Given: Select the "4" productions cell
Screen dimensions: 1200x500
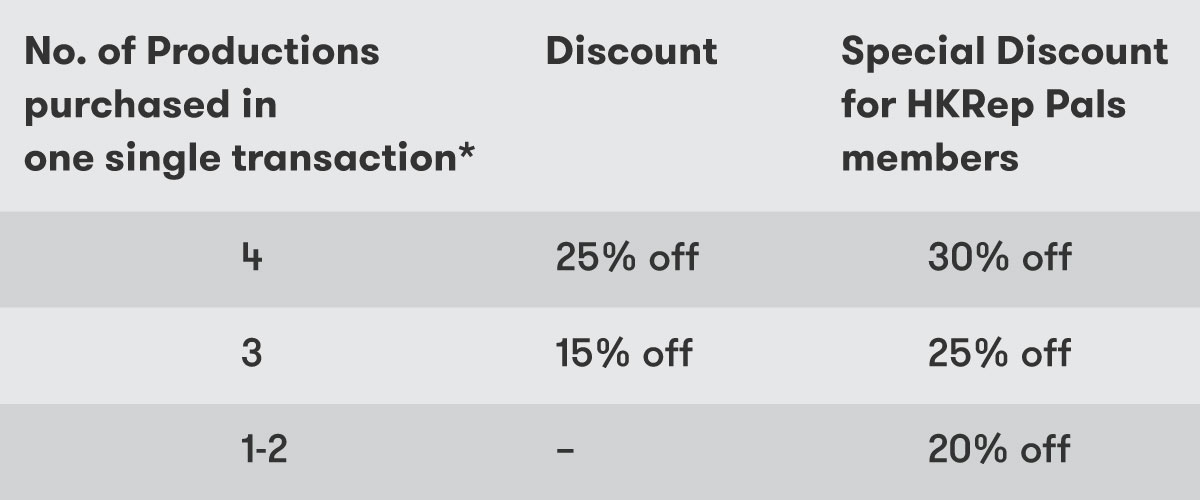Looking at the screenshot, I should [x=252, y=258].
